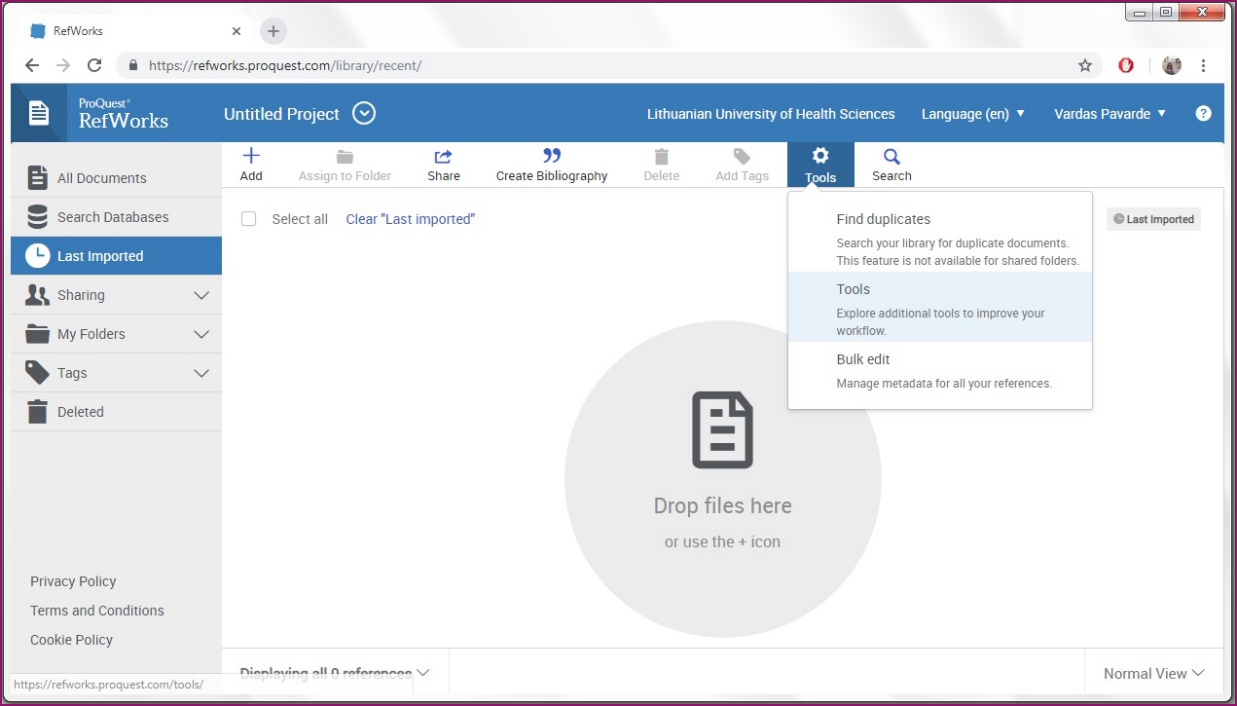Open All Documents in sidebar
Image resolution: width=1237 pixels, height=706 pixels.
(x=101, y=178)
